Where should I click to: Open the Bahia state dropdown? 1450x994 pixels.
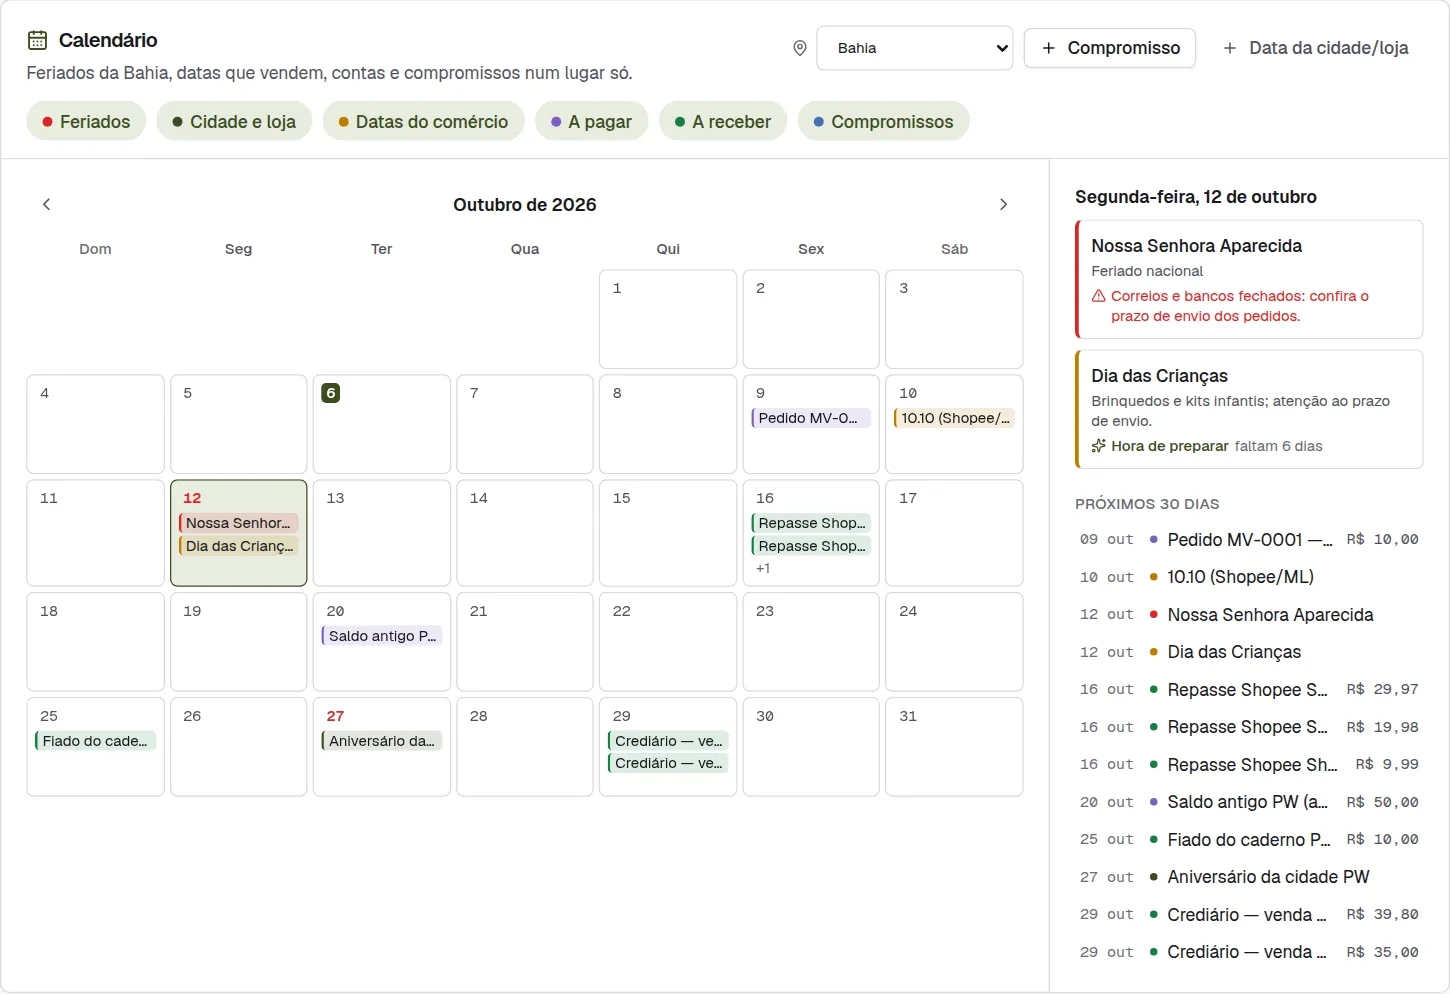[915, 48]
